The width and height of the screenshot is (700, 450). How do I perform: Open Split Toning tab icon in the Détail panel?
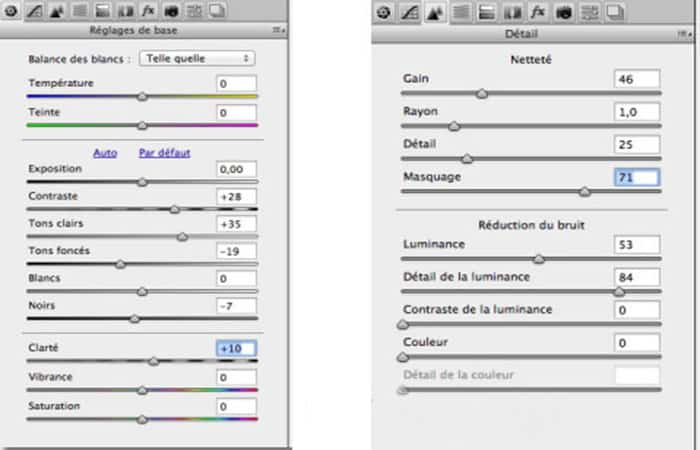486,12
